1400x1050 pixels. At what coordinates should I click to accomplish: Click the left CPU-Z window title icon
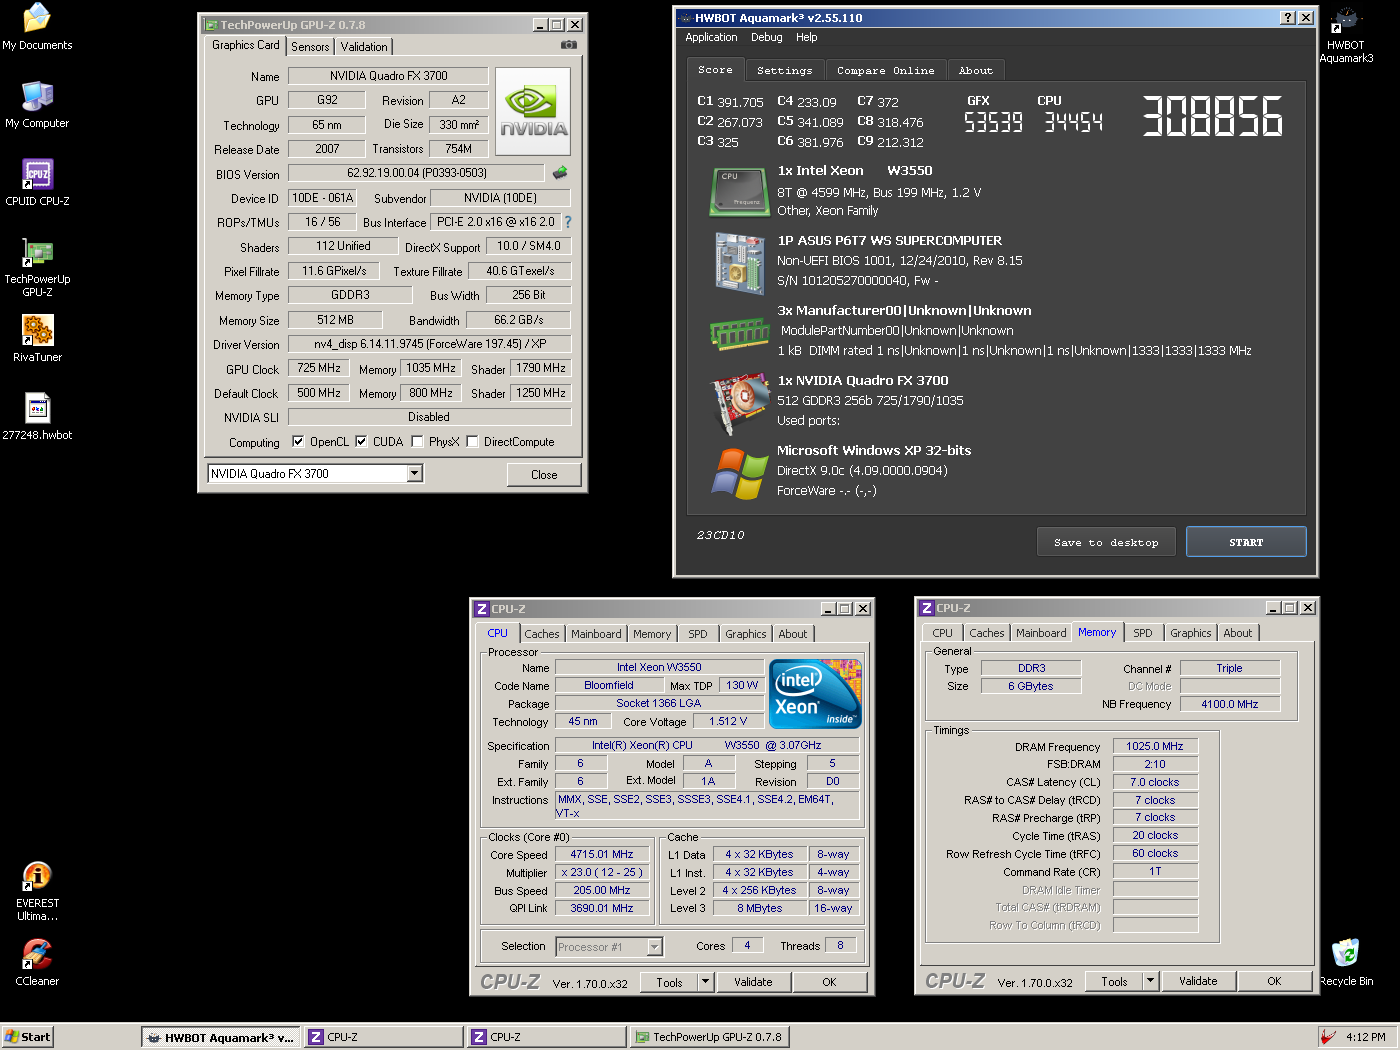pos(481,609)
